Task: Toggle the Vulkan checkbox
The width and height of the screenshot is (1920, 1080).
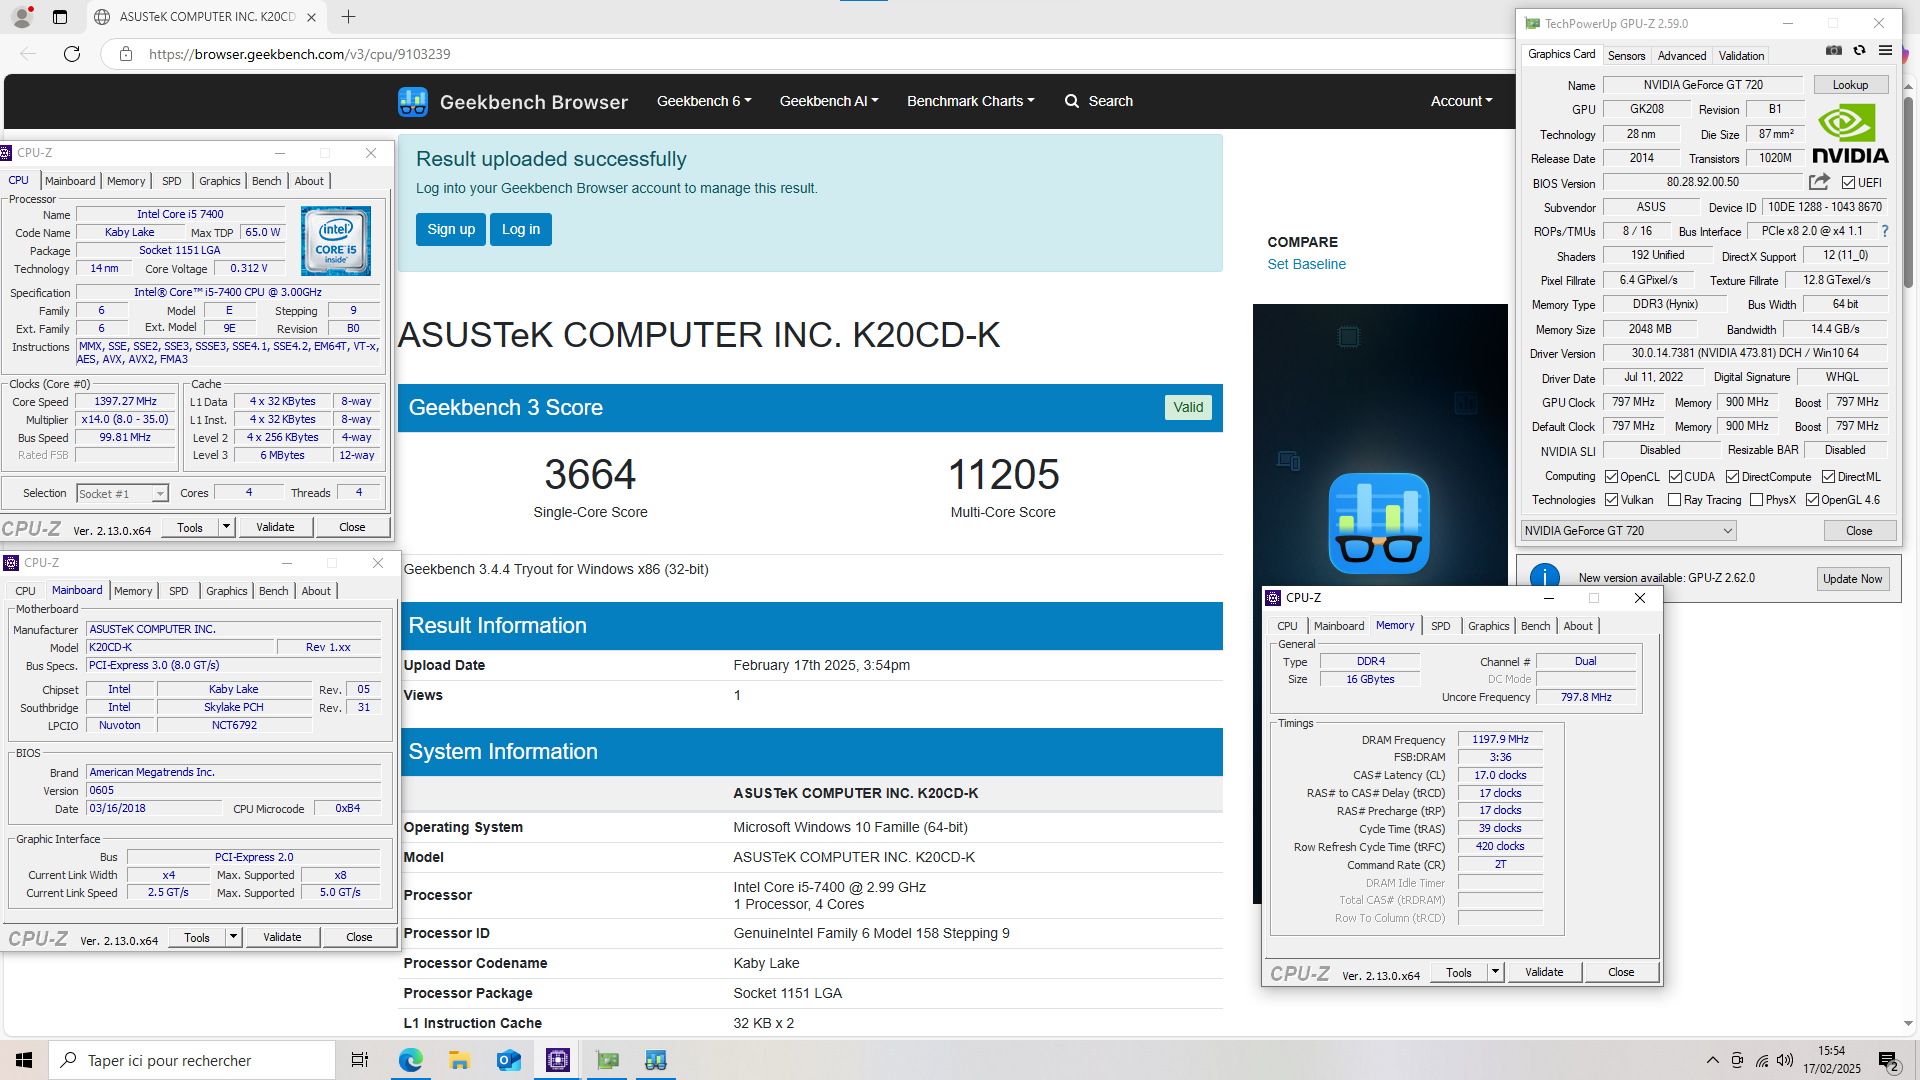Action: tap(1611, 500)
